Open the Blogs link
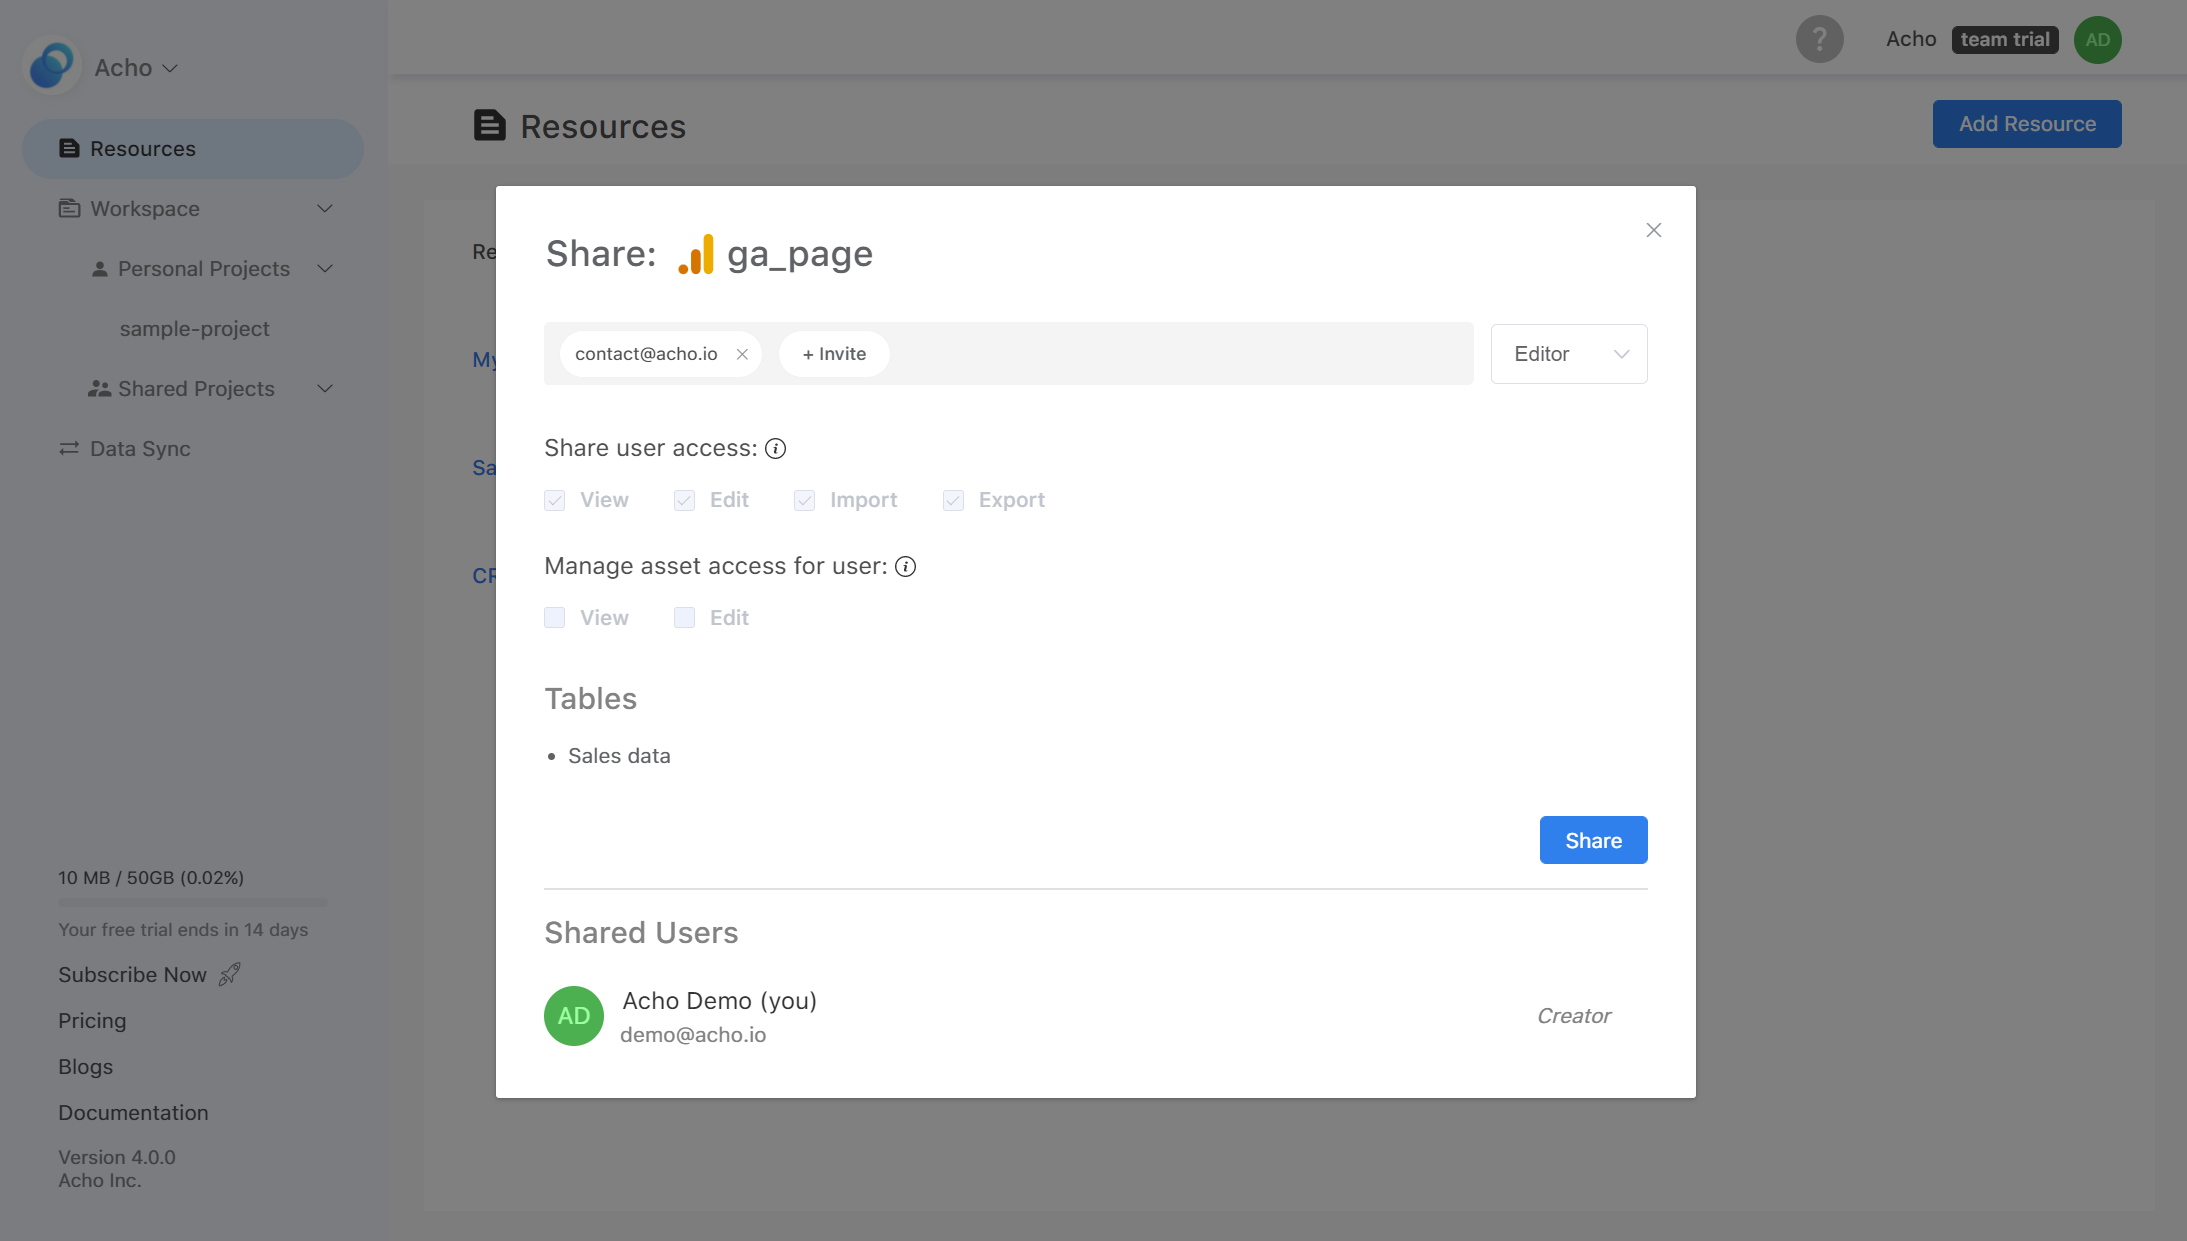 coord(85,1066)
